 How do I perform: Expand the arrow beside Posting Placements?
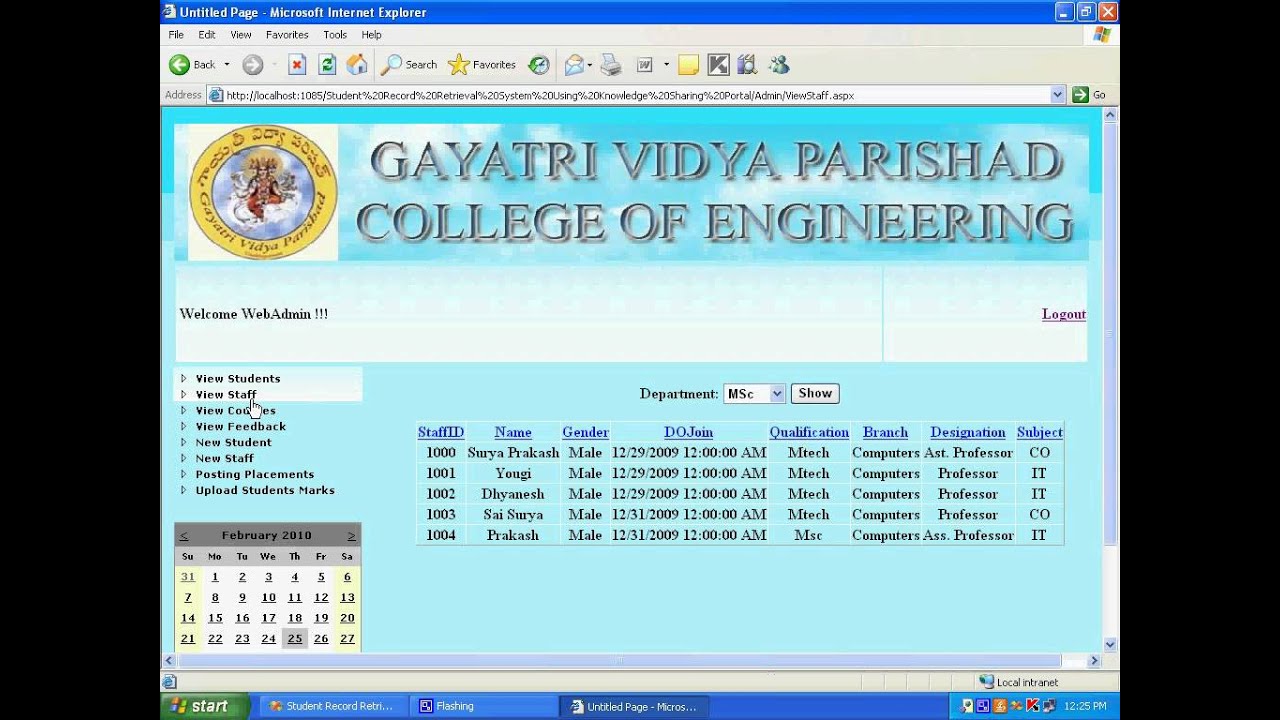(x=183, y=474)
